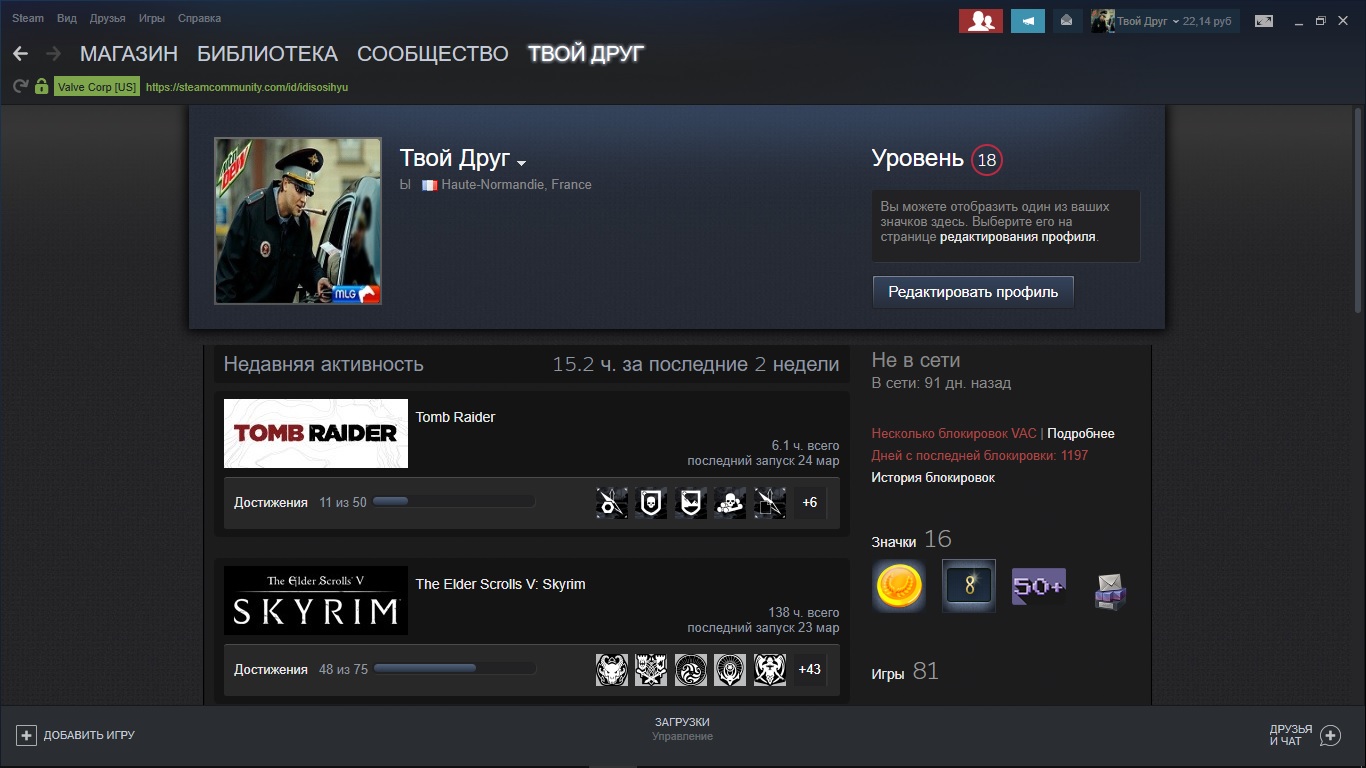Click the second Tomb Raider achievement icon
Viewport: 1366px width, 768px height.
pyautogui.click(x=651, y=503)
